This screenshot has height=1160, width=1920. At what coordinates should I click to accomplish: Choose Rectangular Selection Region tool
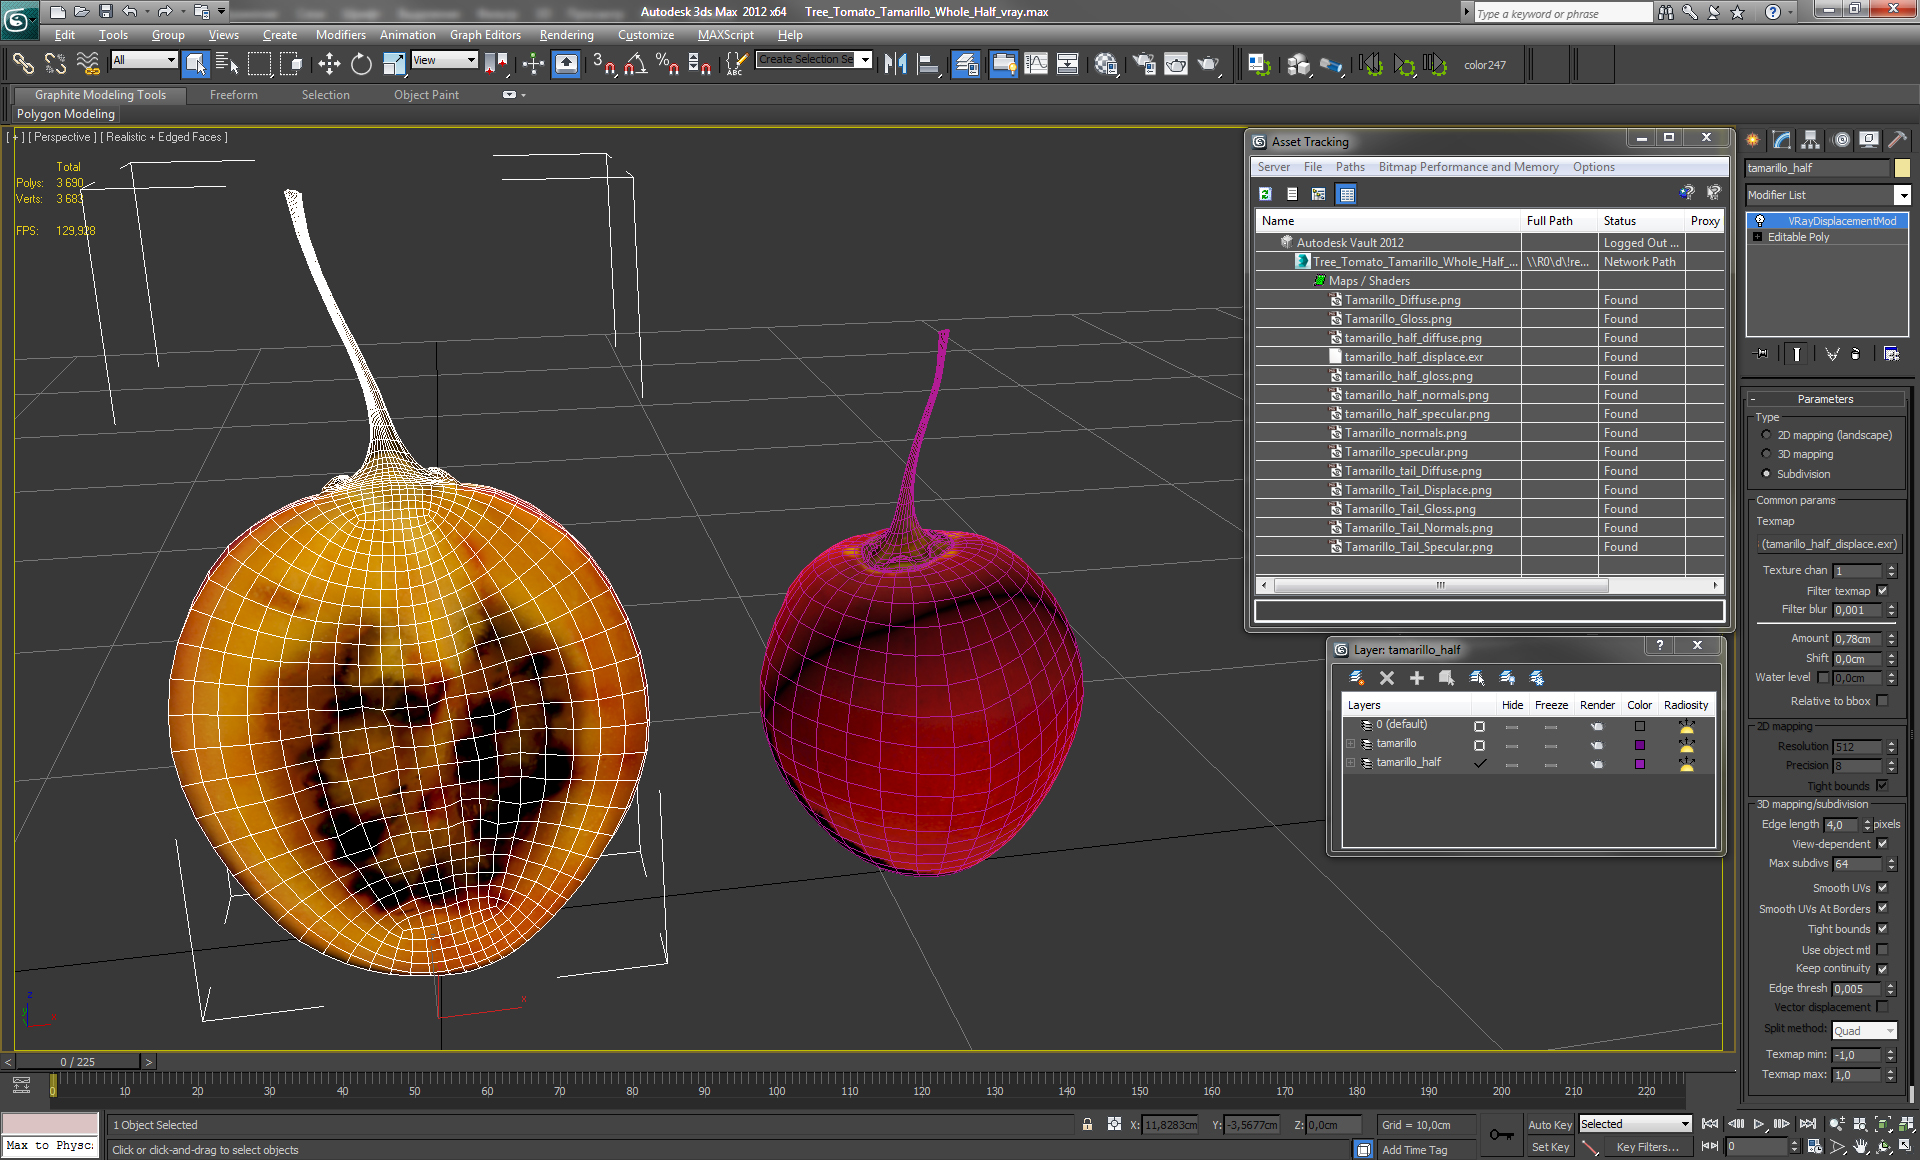(260, 64)
